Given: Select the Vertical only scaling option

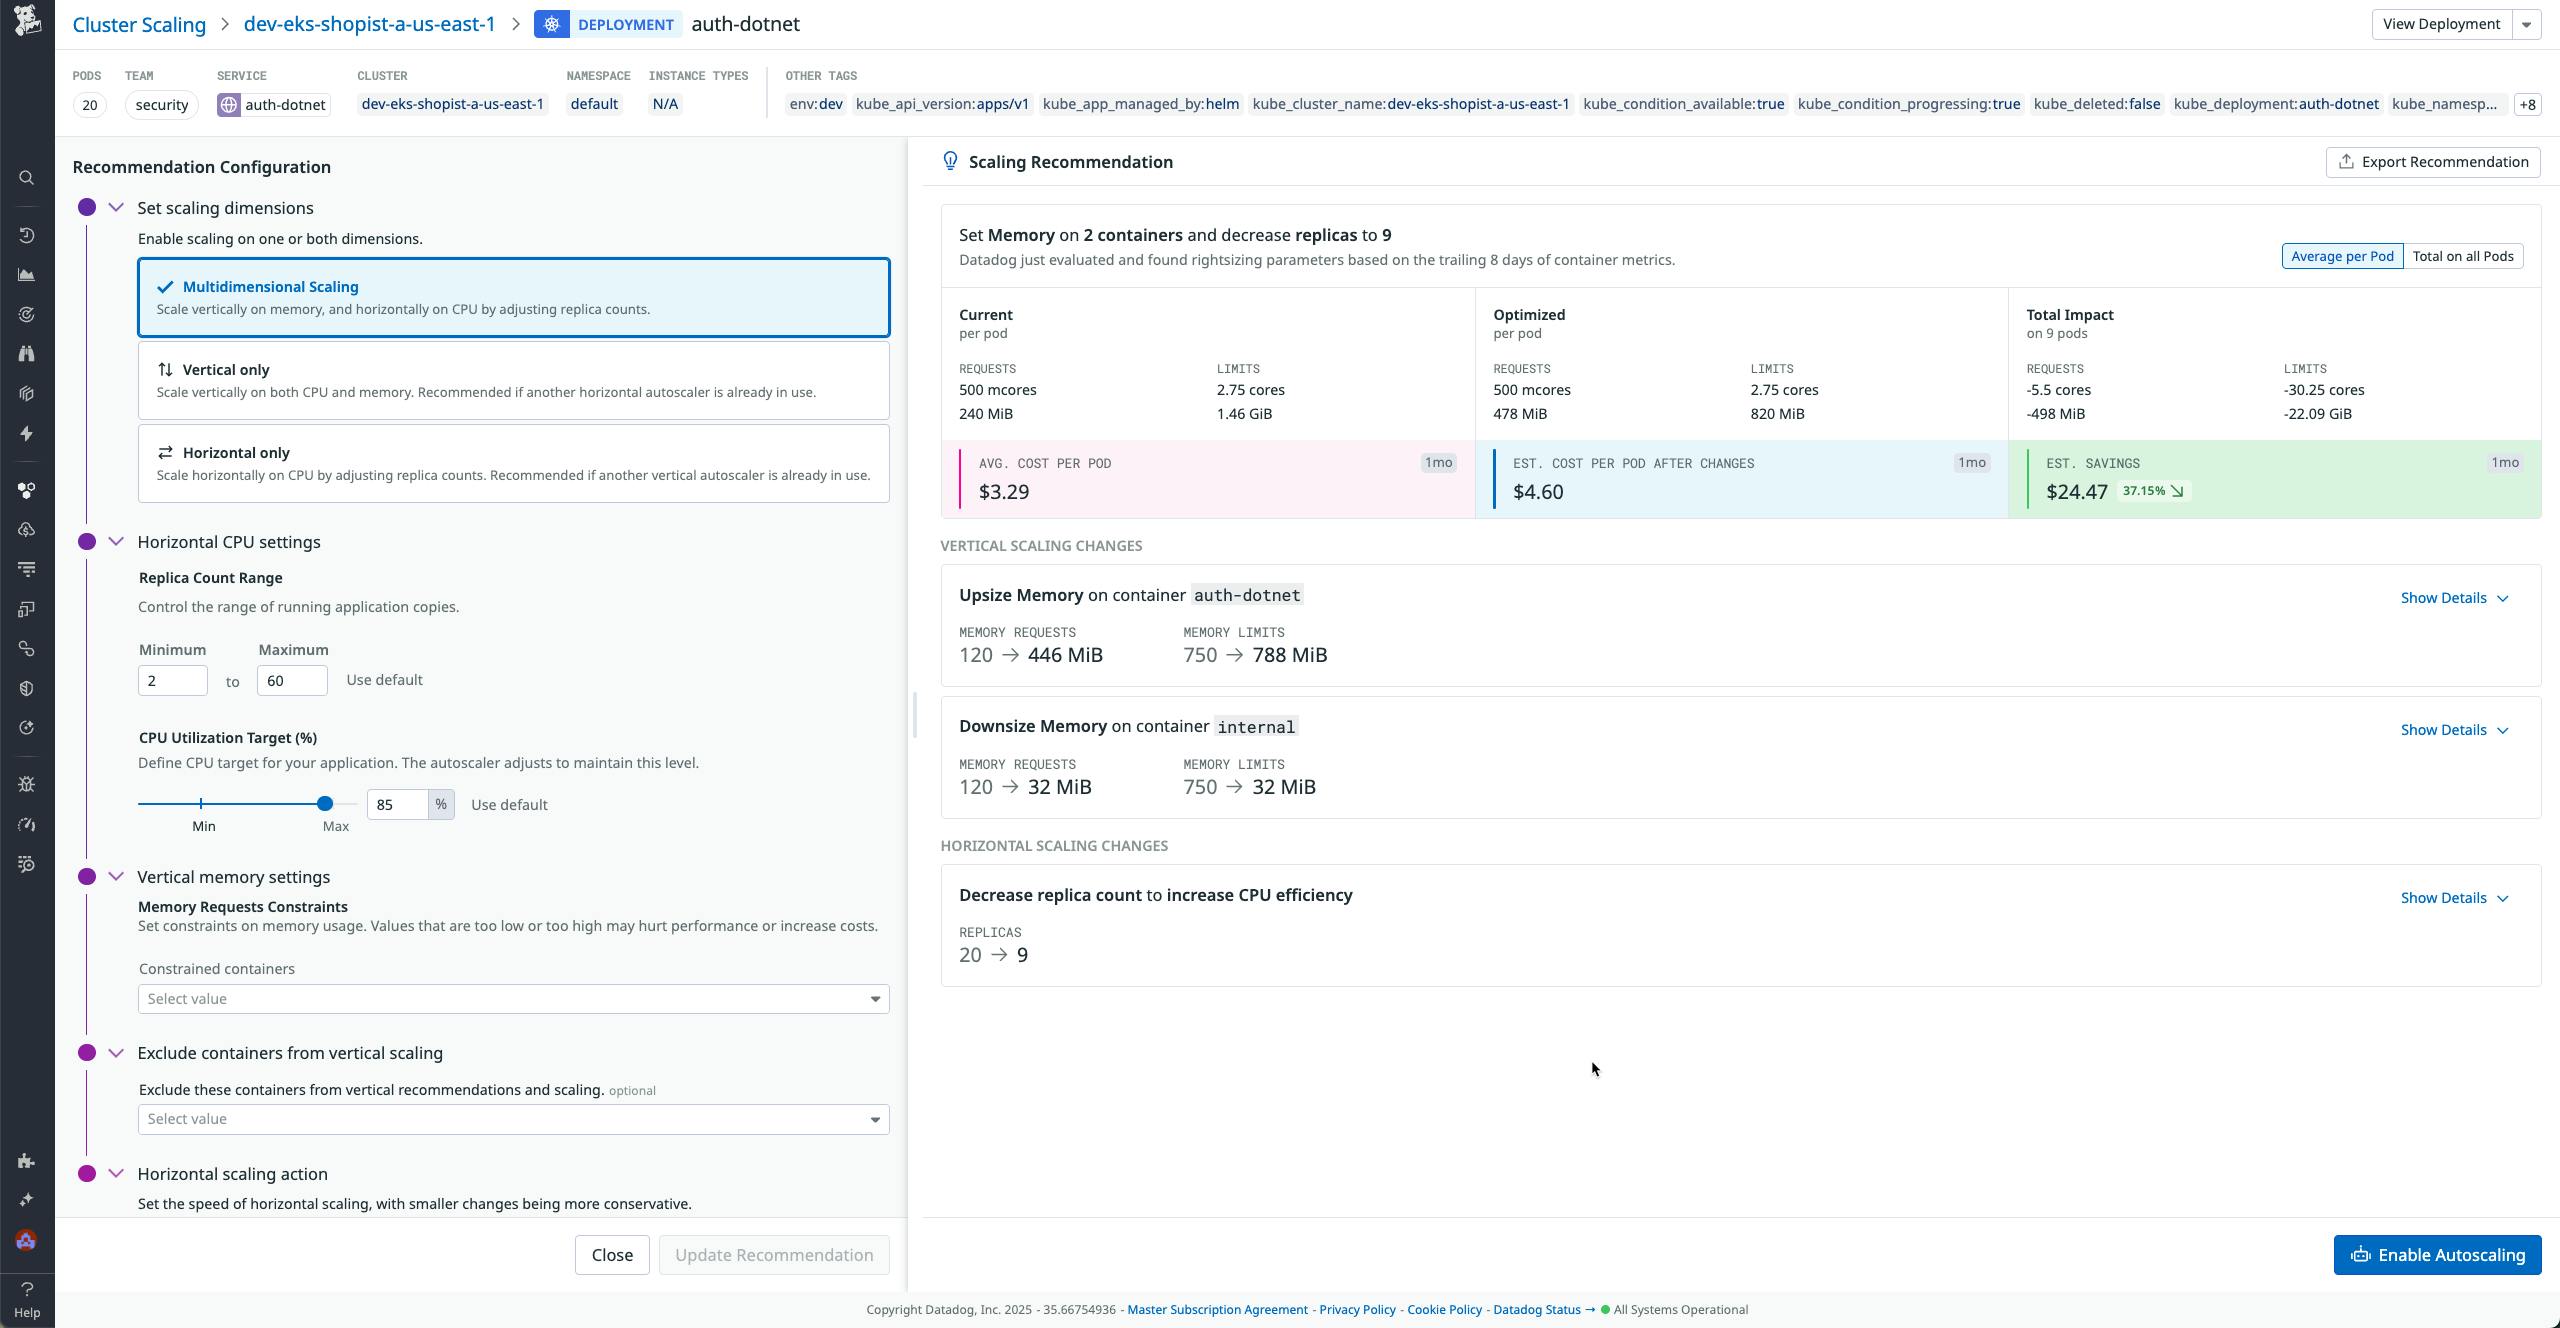Looking at the screenshot, I should 513,380.
